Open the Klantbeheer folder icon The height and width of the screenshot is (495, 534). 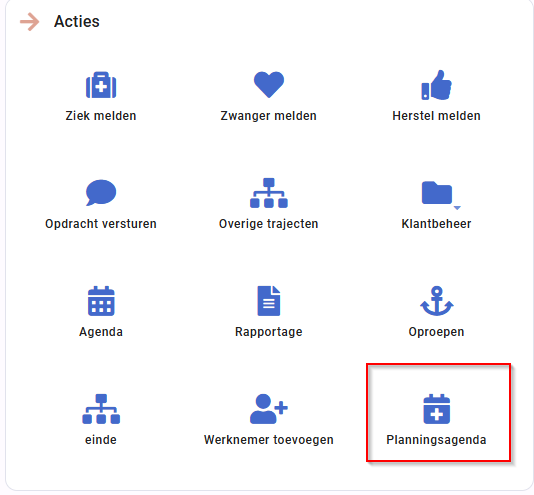(437, 192)
